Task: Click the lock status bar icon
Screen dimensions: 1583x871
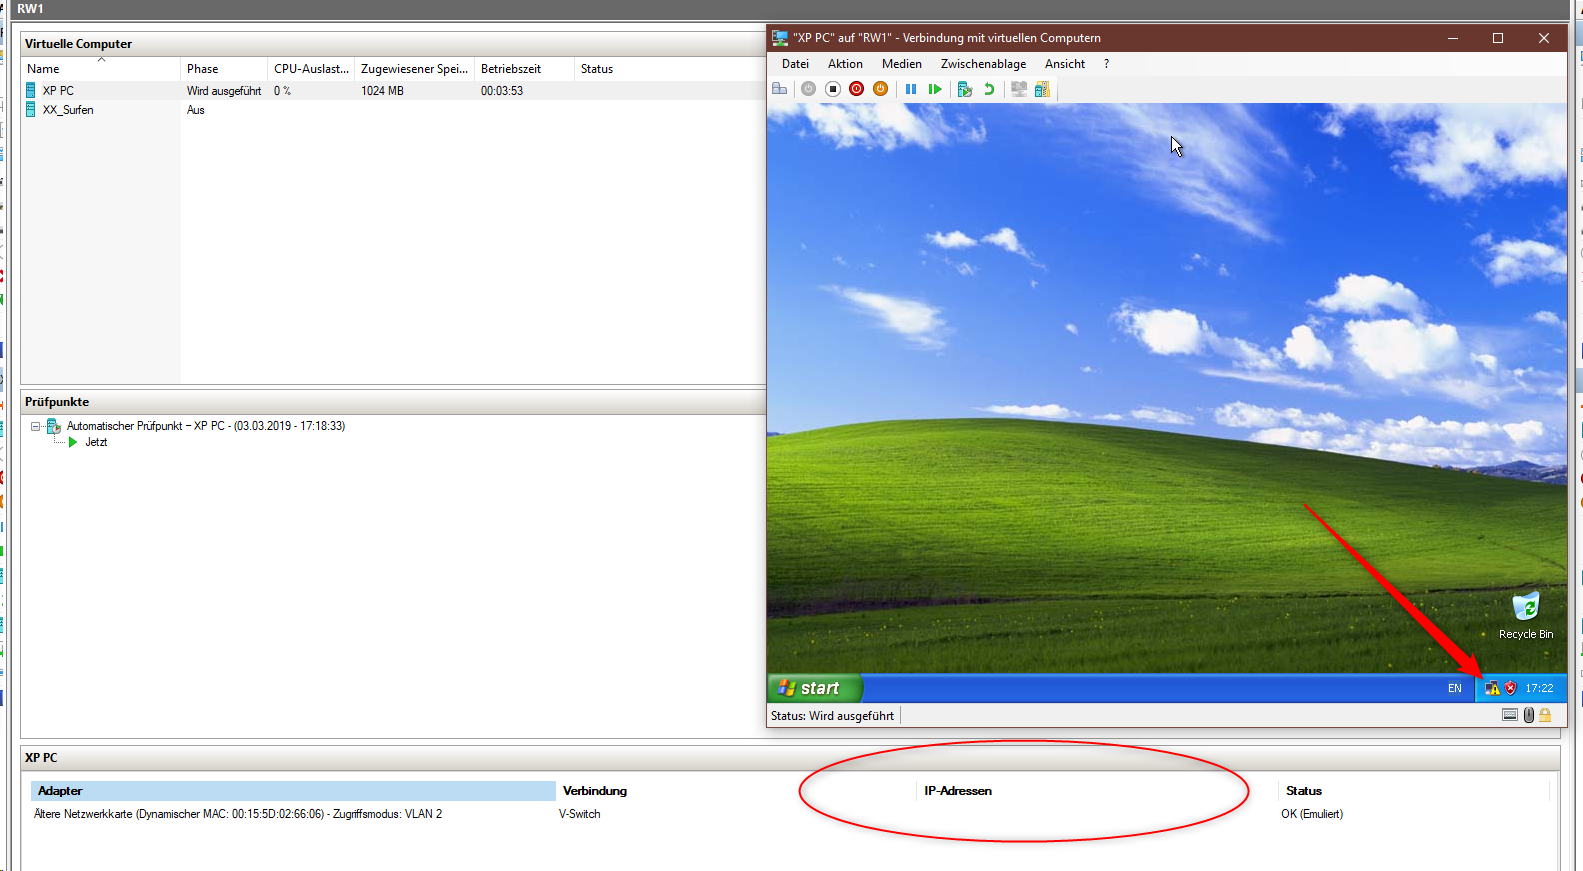Action: coord(1545,715)
